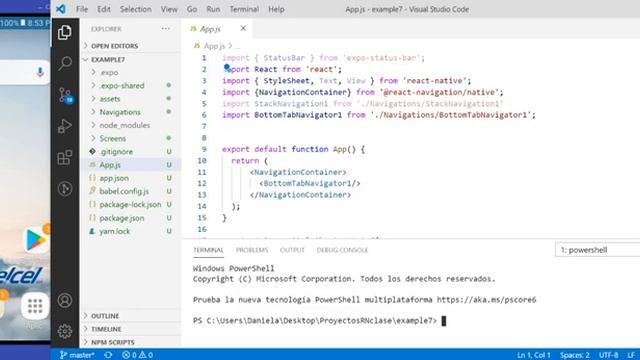Open the Terminal menu

tap(244, 9)
